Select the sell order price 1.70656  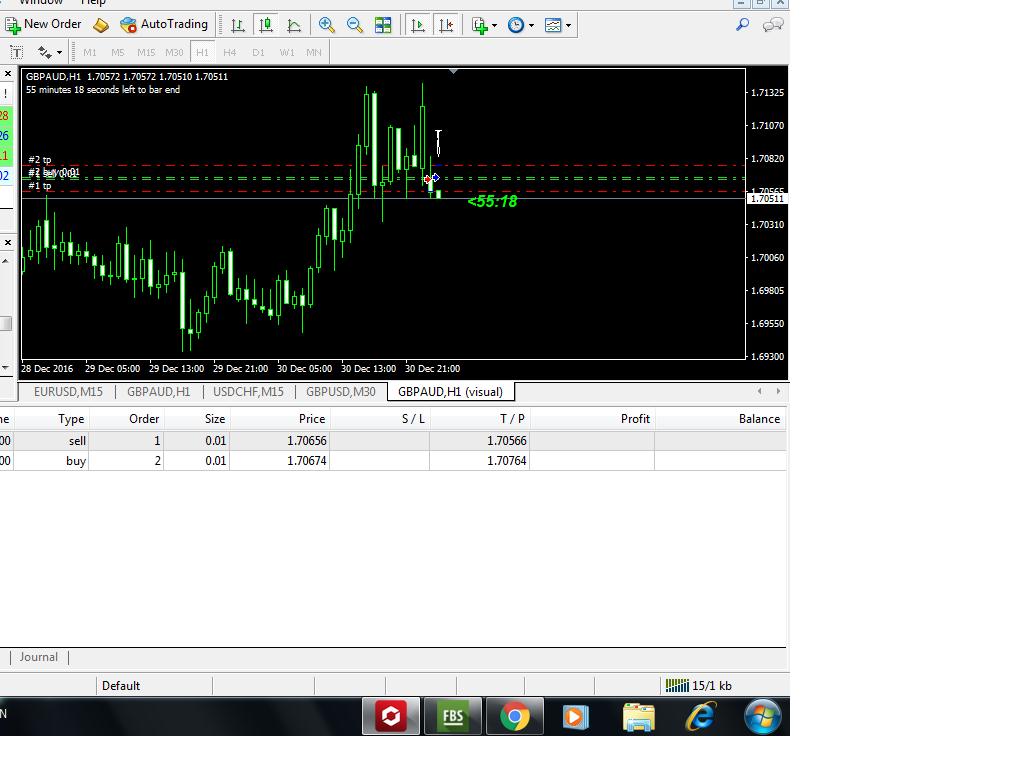coord(307,441)
